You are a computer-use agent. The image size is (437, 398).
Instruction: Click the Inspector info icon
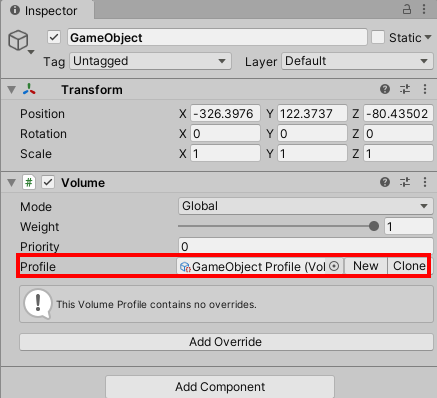pos(15,10)
